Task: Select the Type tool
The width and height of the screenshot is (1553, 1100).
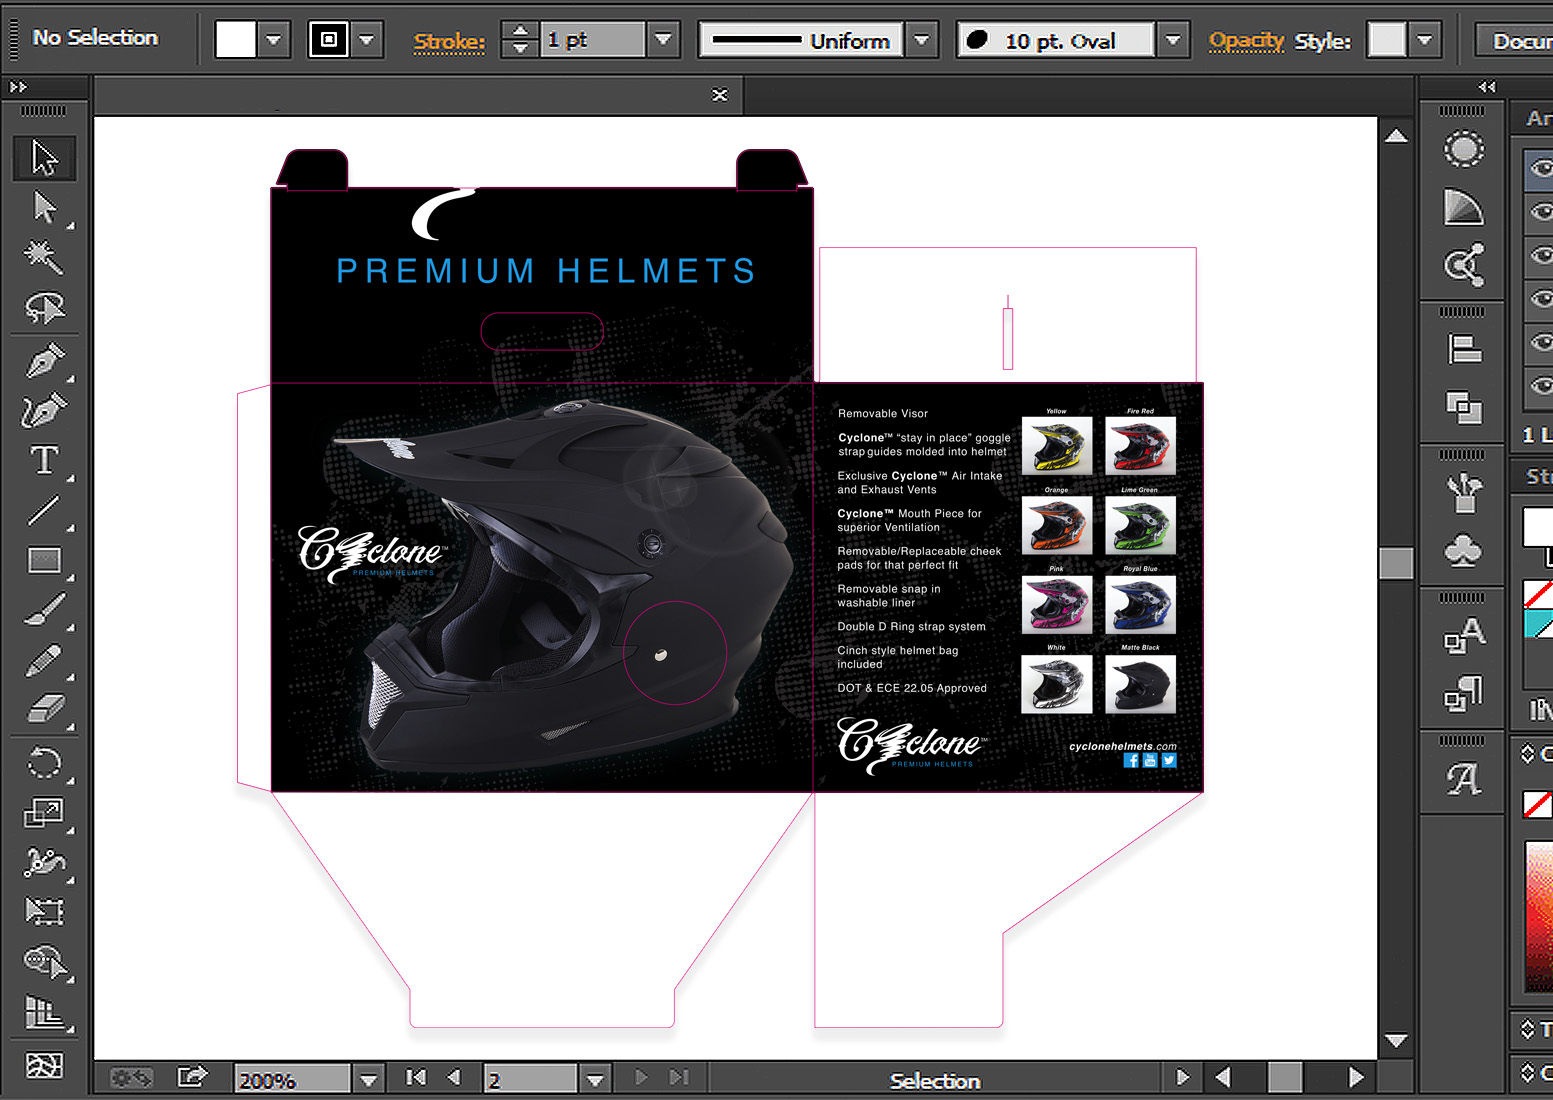Action: (44, 460)
